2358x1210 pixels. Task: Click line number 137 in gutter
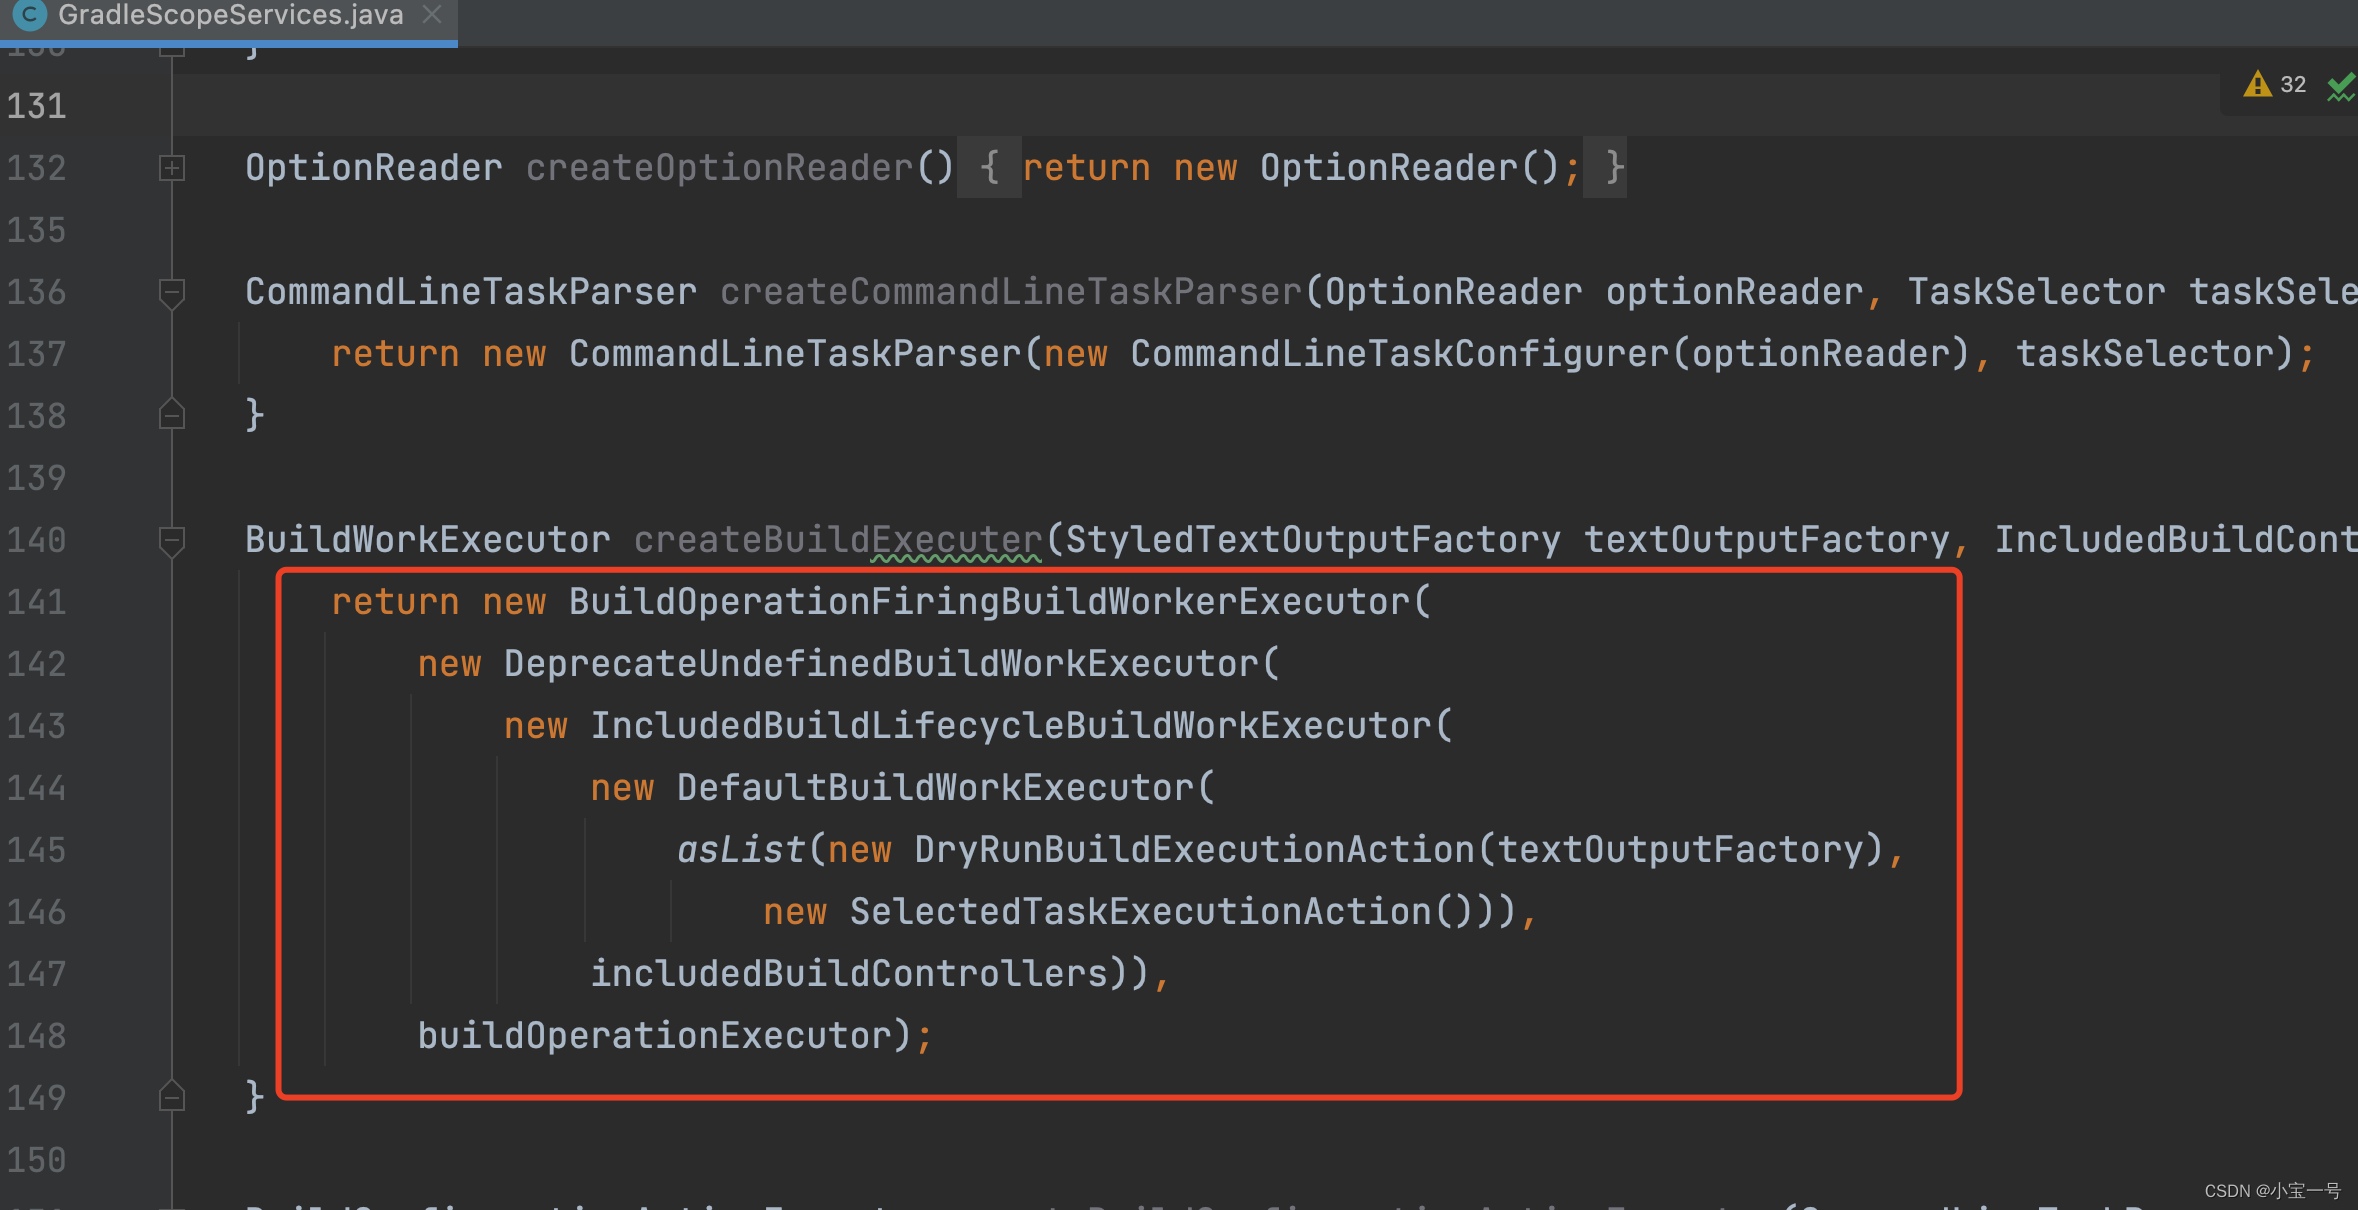(37, 354)
